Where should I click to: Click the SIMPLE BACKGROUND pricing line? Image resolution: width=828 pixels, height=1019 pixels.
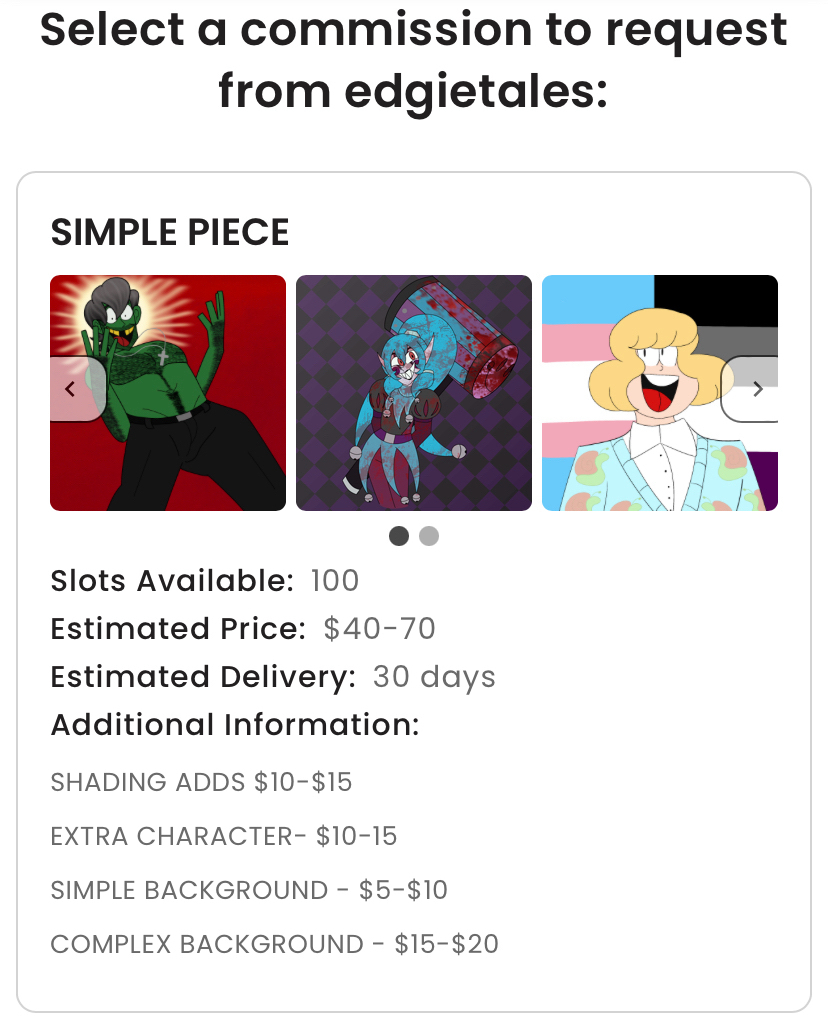249,890
